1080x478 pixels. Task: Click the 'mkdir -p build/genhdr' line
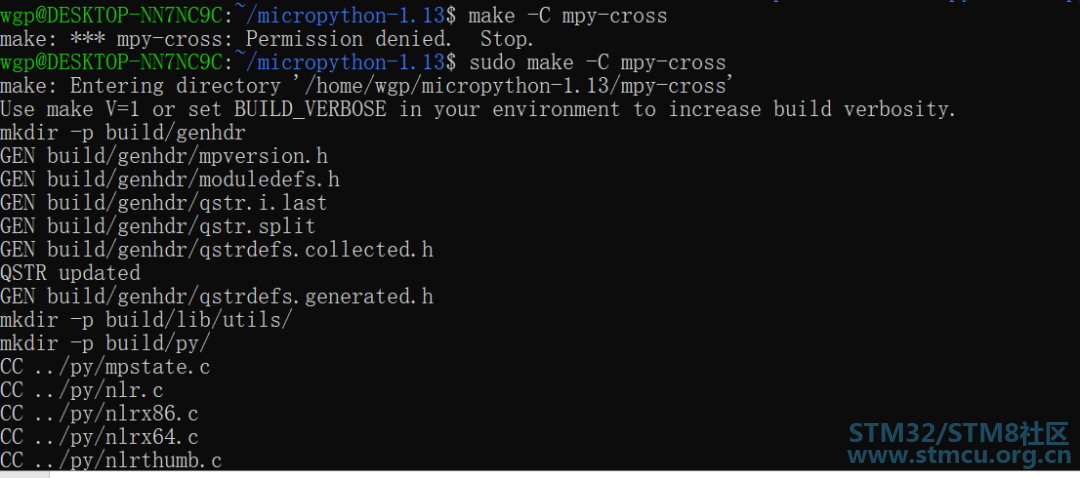pos(123,134)
